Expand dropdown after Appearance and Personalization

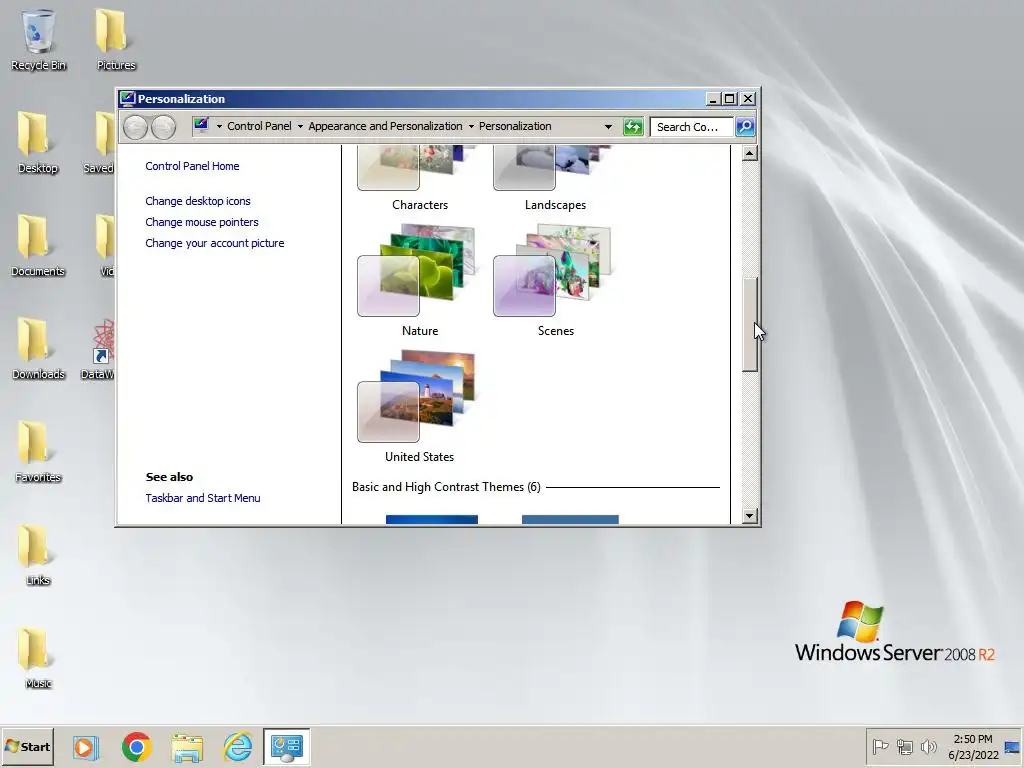point(471,127)
